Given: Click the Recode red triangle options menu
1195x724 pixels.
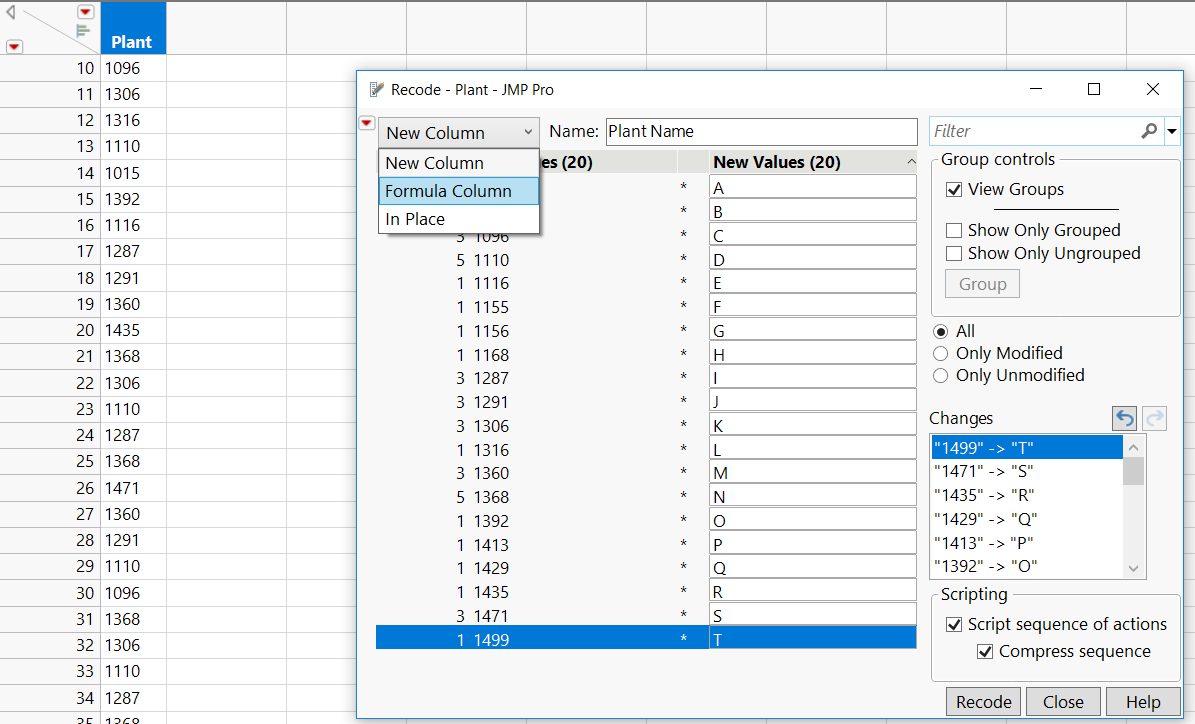Looking at the screenshot, I should (x=367, y=123).
